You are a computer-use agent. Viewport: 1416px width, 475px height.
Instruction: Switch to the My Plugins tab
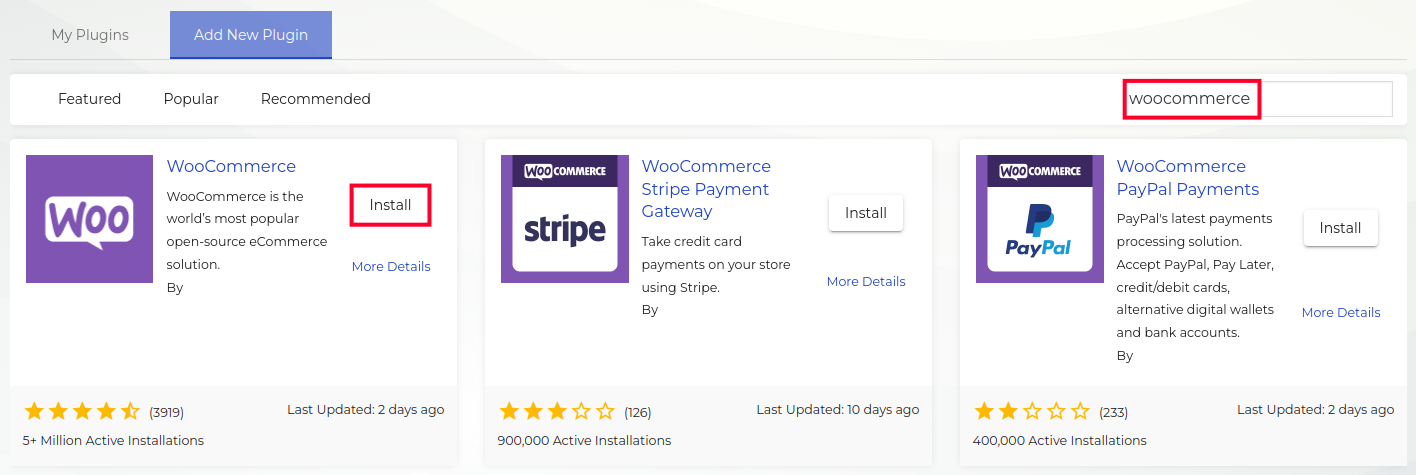[x=90, y=35]
